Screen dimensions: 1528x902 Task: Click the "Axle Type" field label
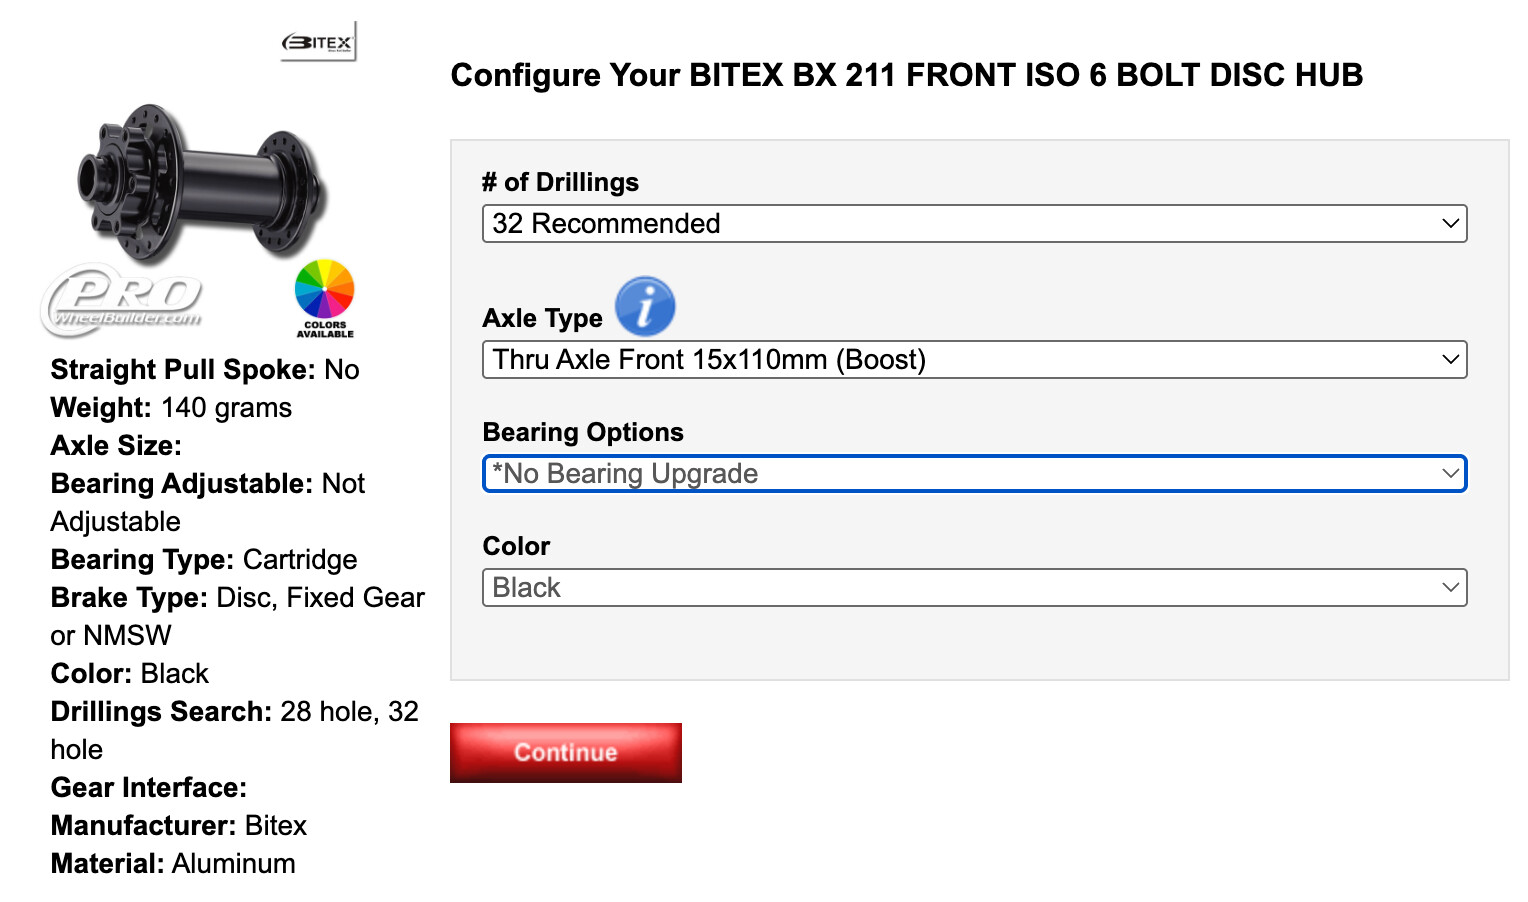click(542, 318)
